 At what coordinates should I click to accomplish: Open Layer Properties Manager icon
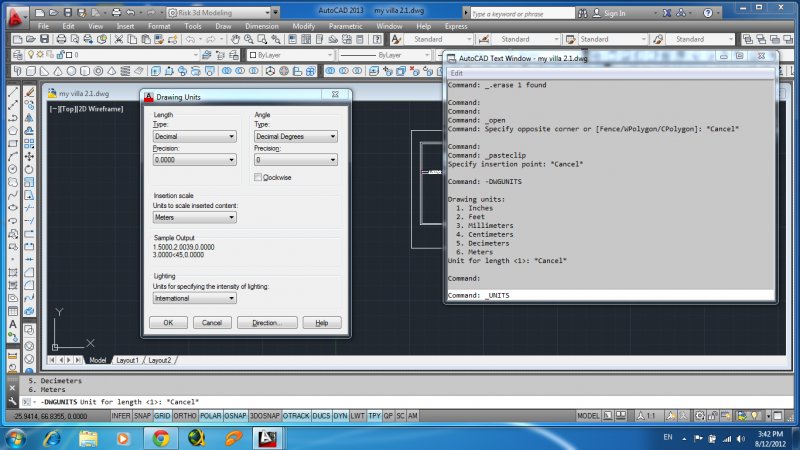pos(18,55)
